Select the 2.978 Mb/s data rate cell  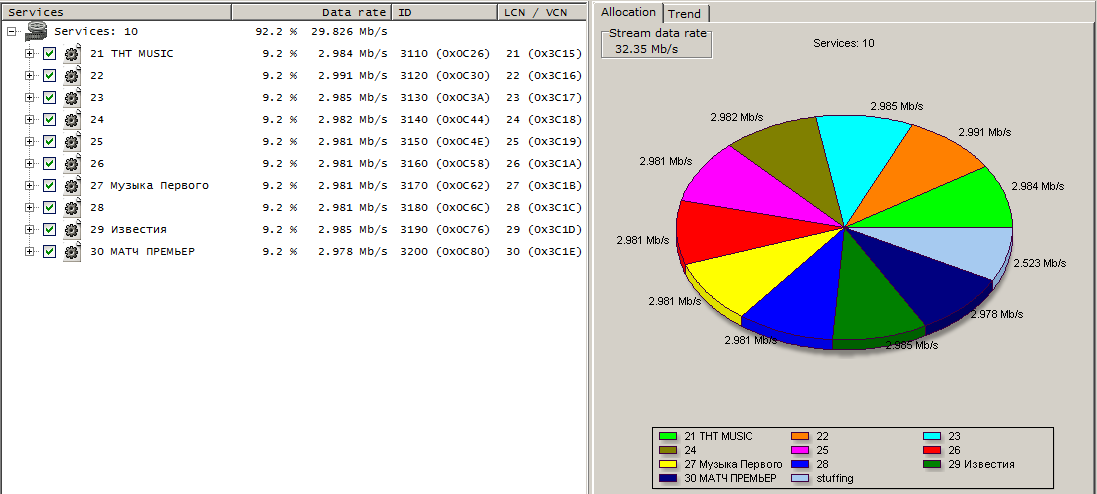[x=353, y=251]
